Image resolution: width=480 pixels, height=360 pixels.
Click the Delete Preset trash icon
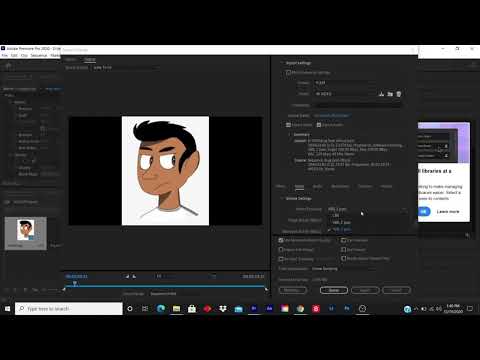click(399, 94)
